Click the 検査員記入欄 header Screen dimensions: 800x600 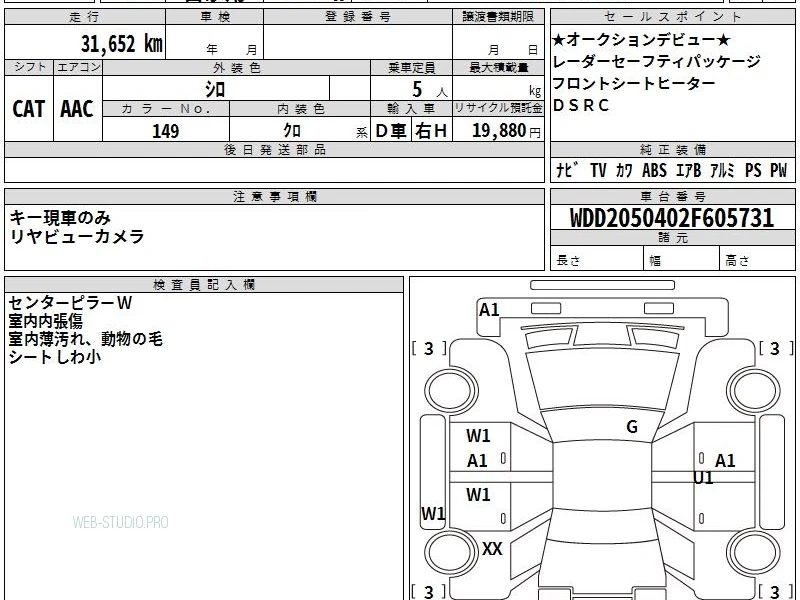click(204, 285)
